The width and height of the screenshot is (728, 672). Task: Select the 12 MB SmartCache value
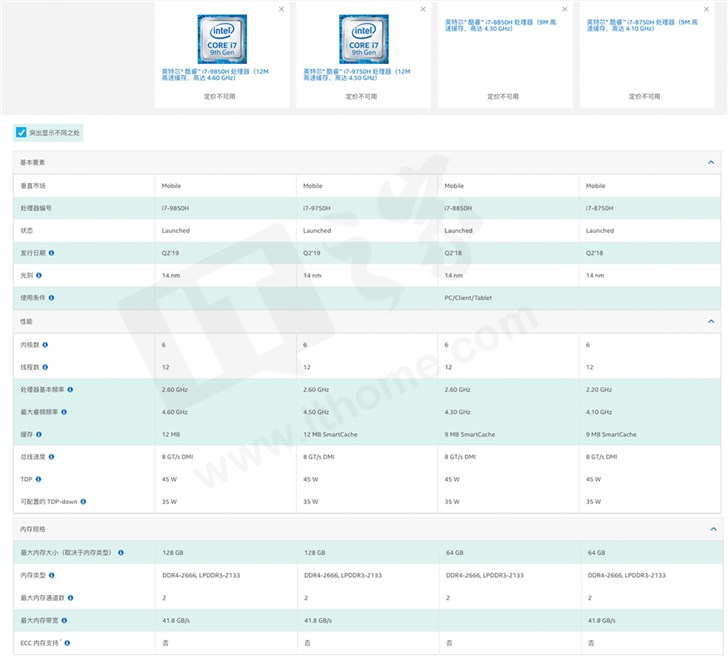coord(330,434)
